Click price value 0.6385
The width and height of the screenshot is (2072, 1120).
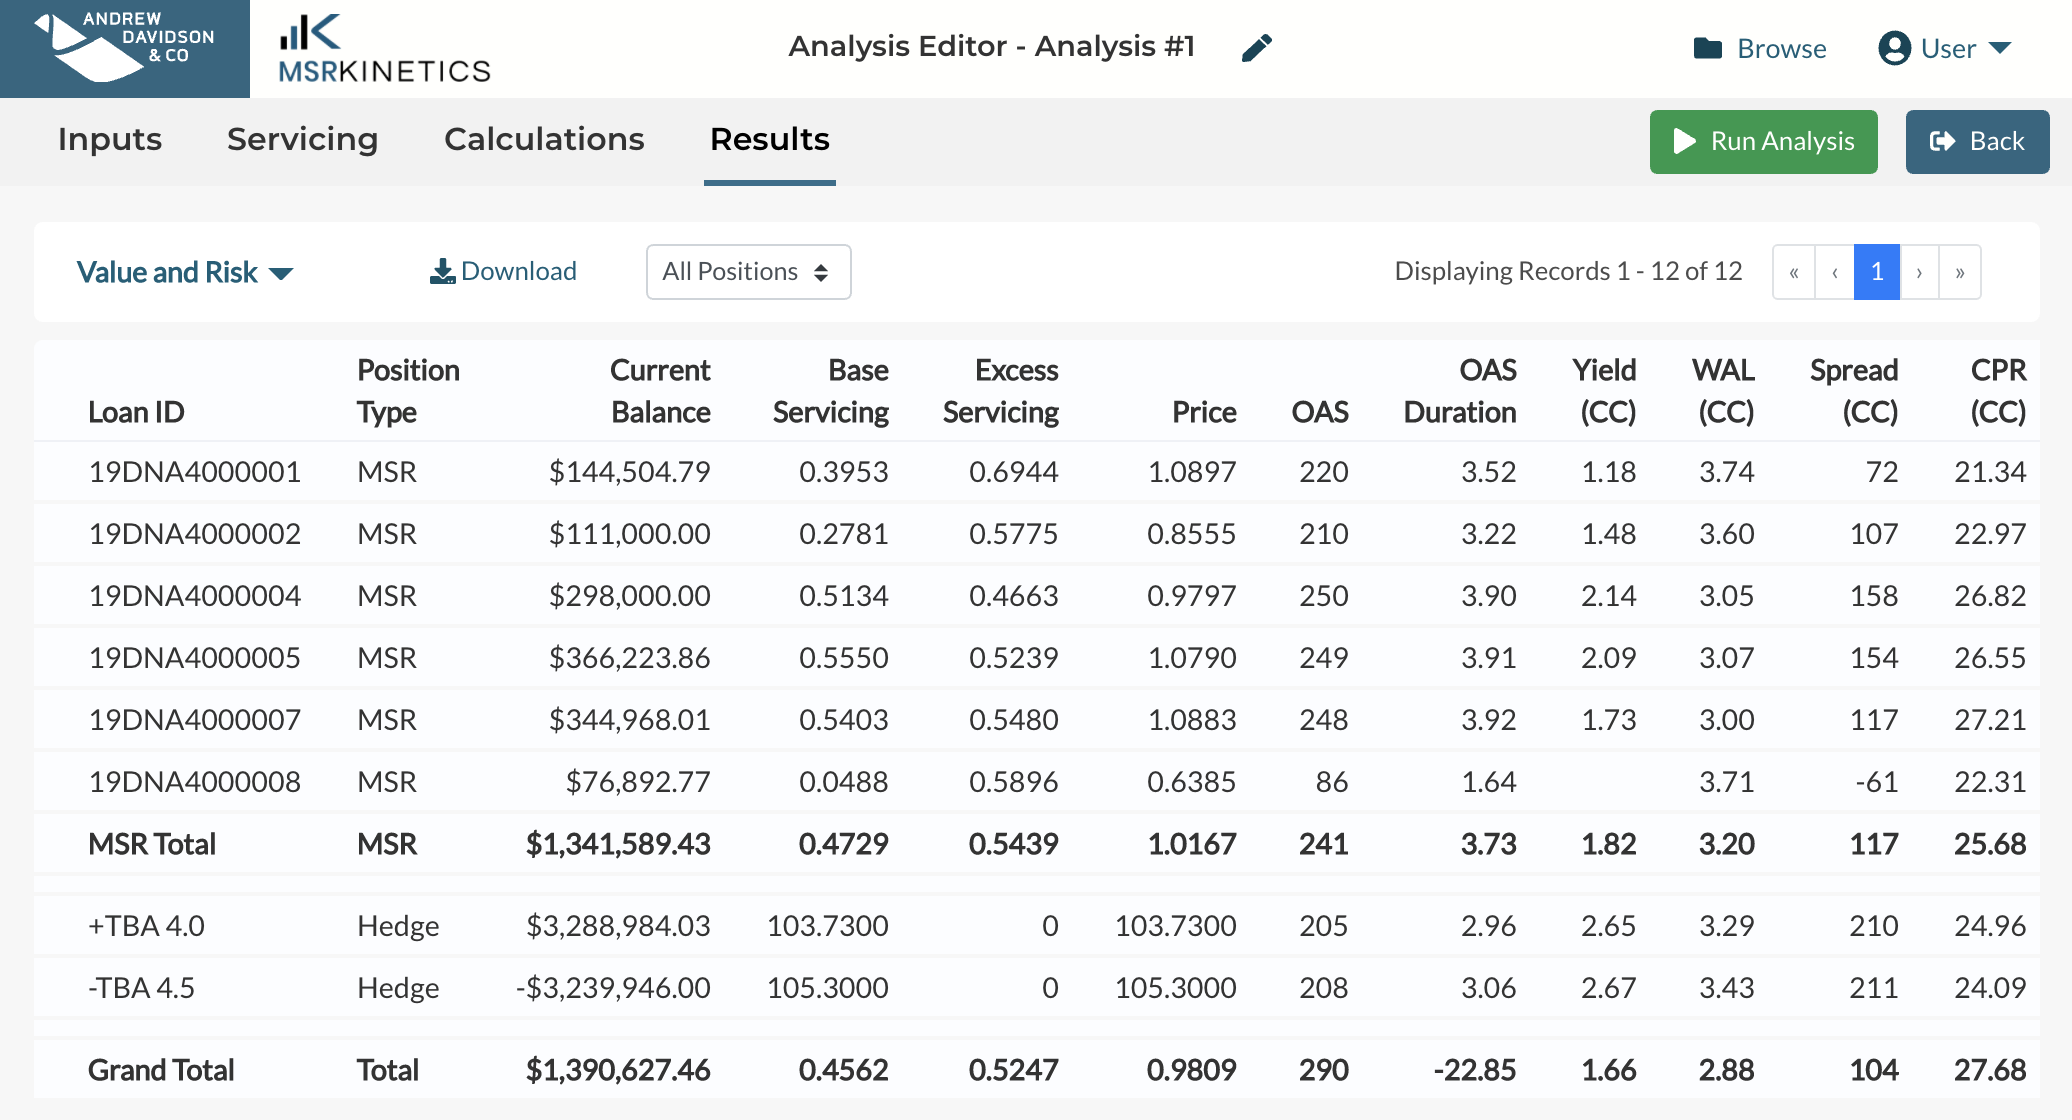(x=1191, y=782)
